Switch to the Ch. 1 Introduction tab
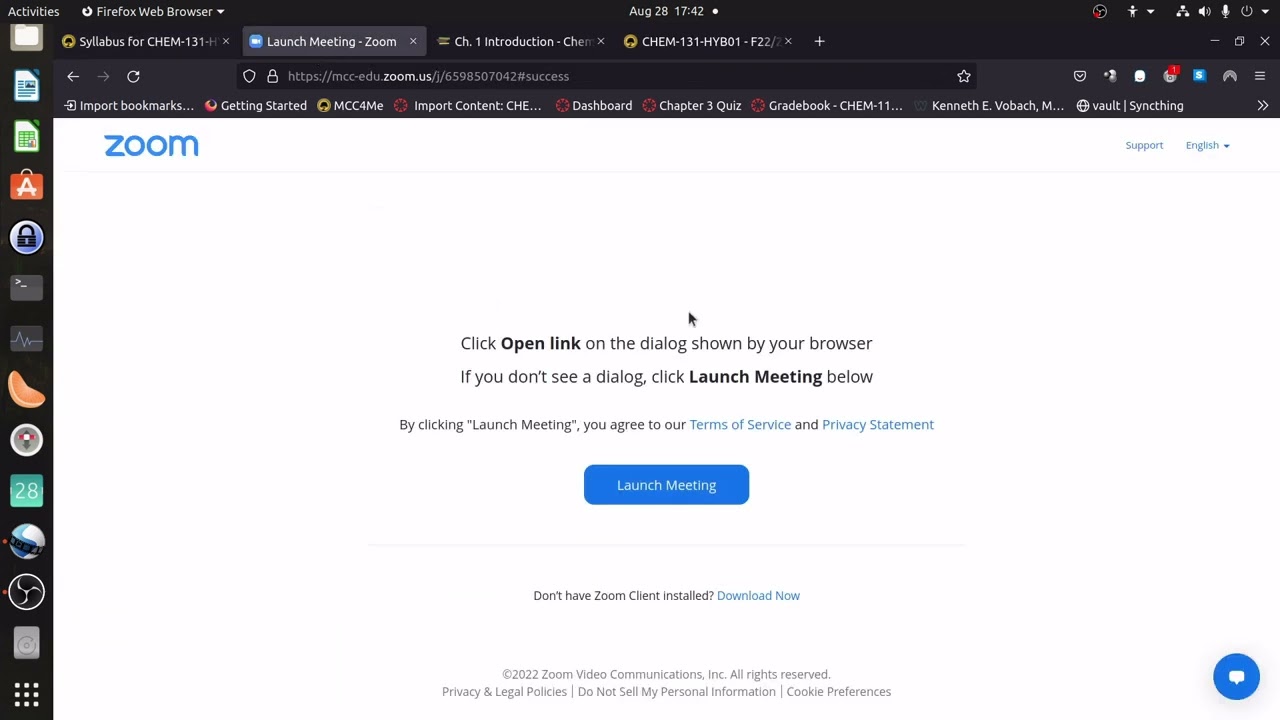The width and height of the screenshot is (1280, 720). [x=522, y=41]
